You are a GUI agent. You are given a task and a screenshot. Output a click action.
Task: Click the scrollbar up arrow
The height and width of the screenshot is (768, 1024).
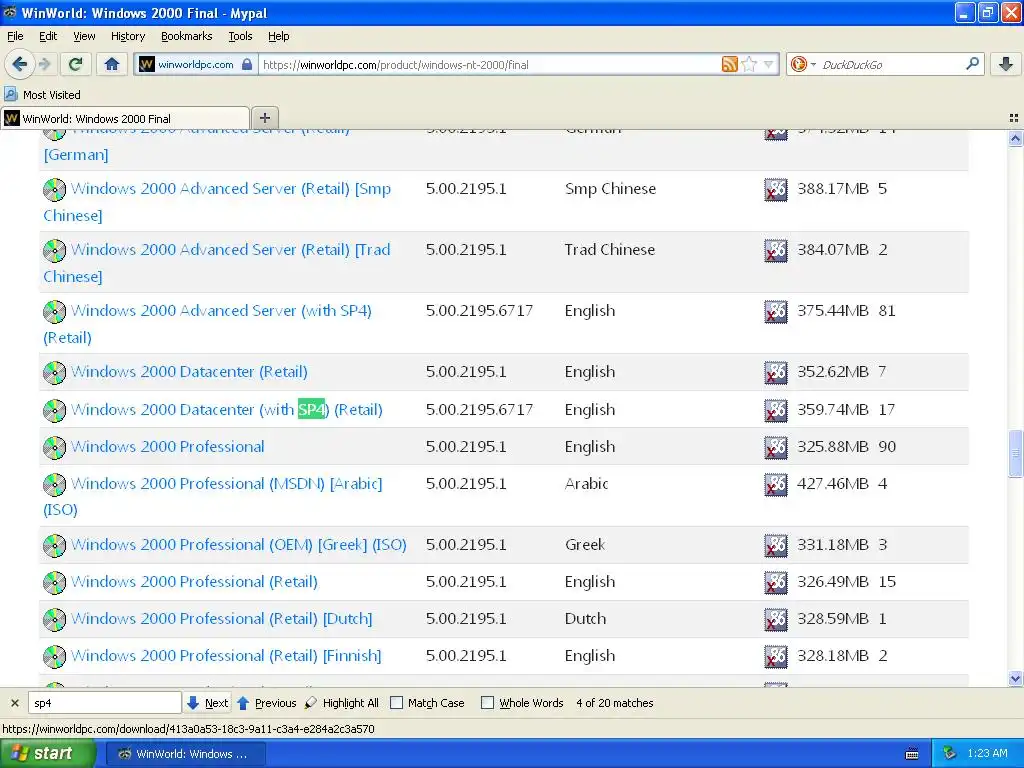[x=1015, y=138]
